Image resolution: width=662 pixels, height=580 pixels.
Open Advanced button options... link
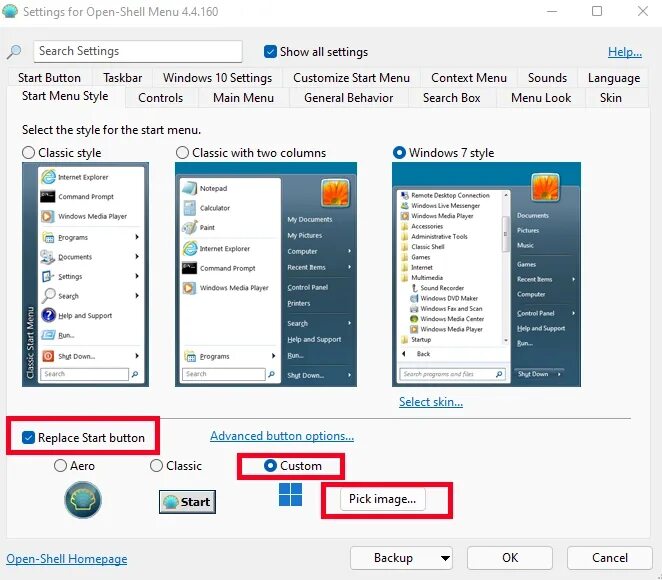(x=282, y=436)
